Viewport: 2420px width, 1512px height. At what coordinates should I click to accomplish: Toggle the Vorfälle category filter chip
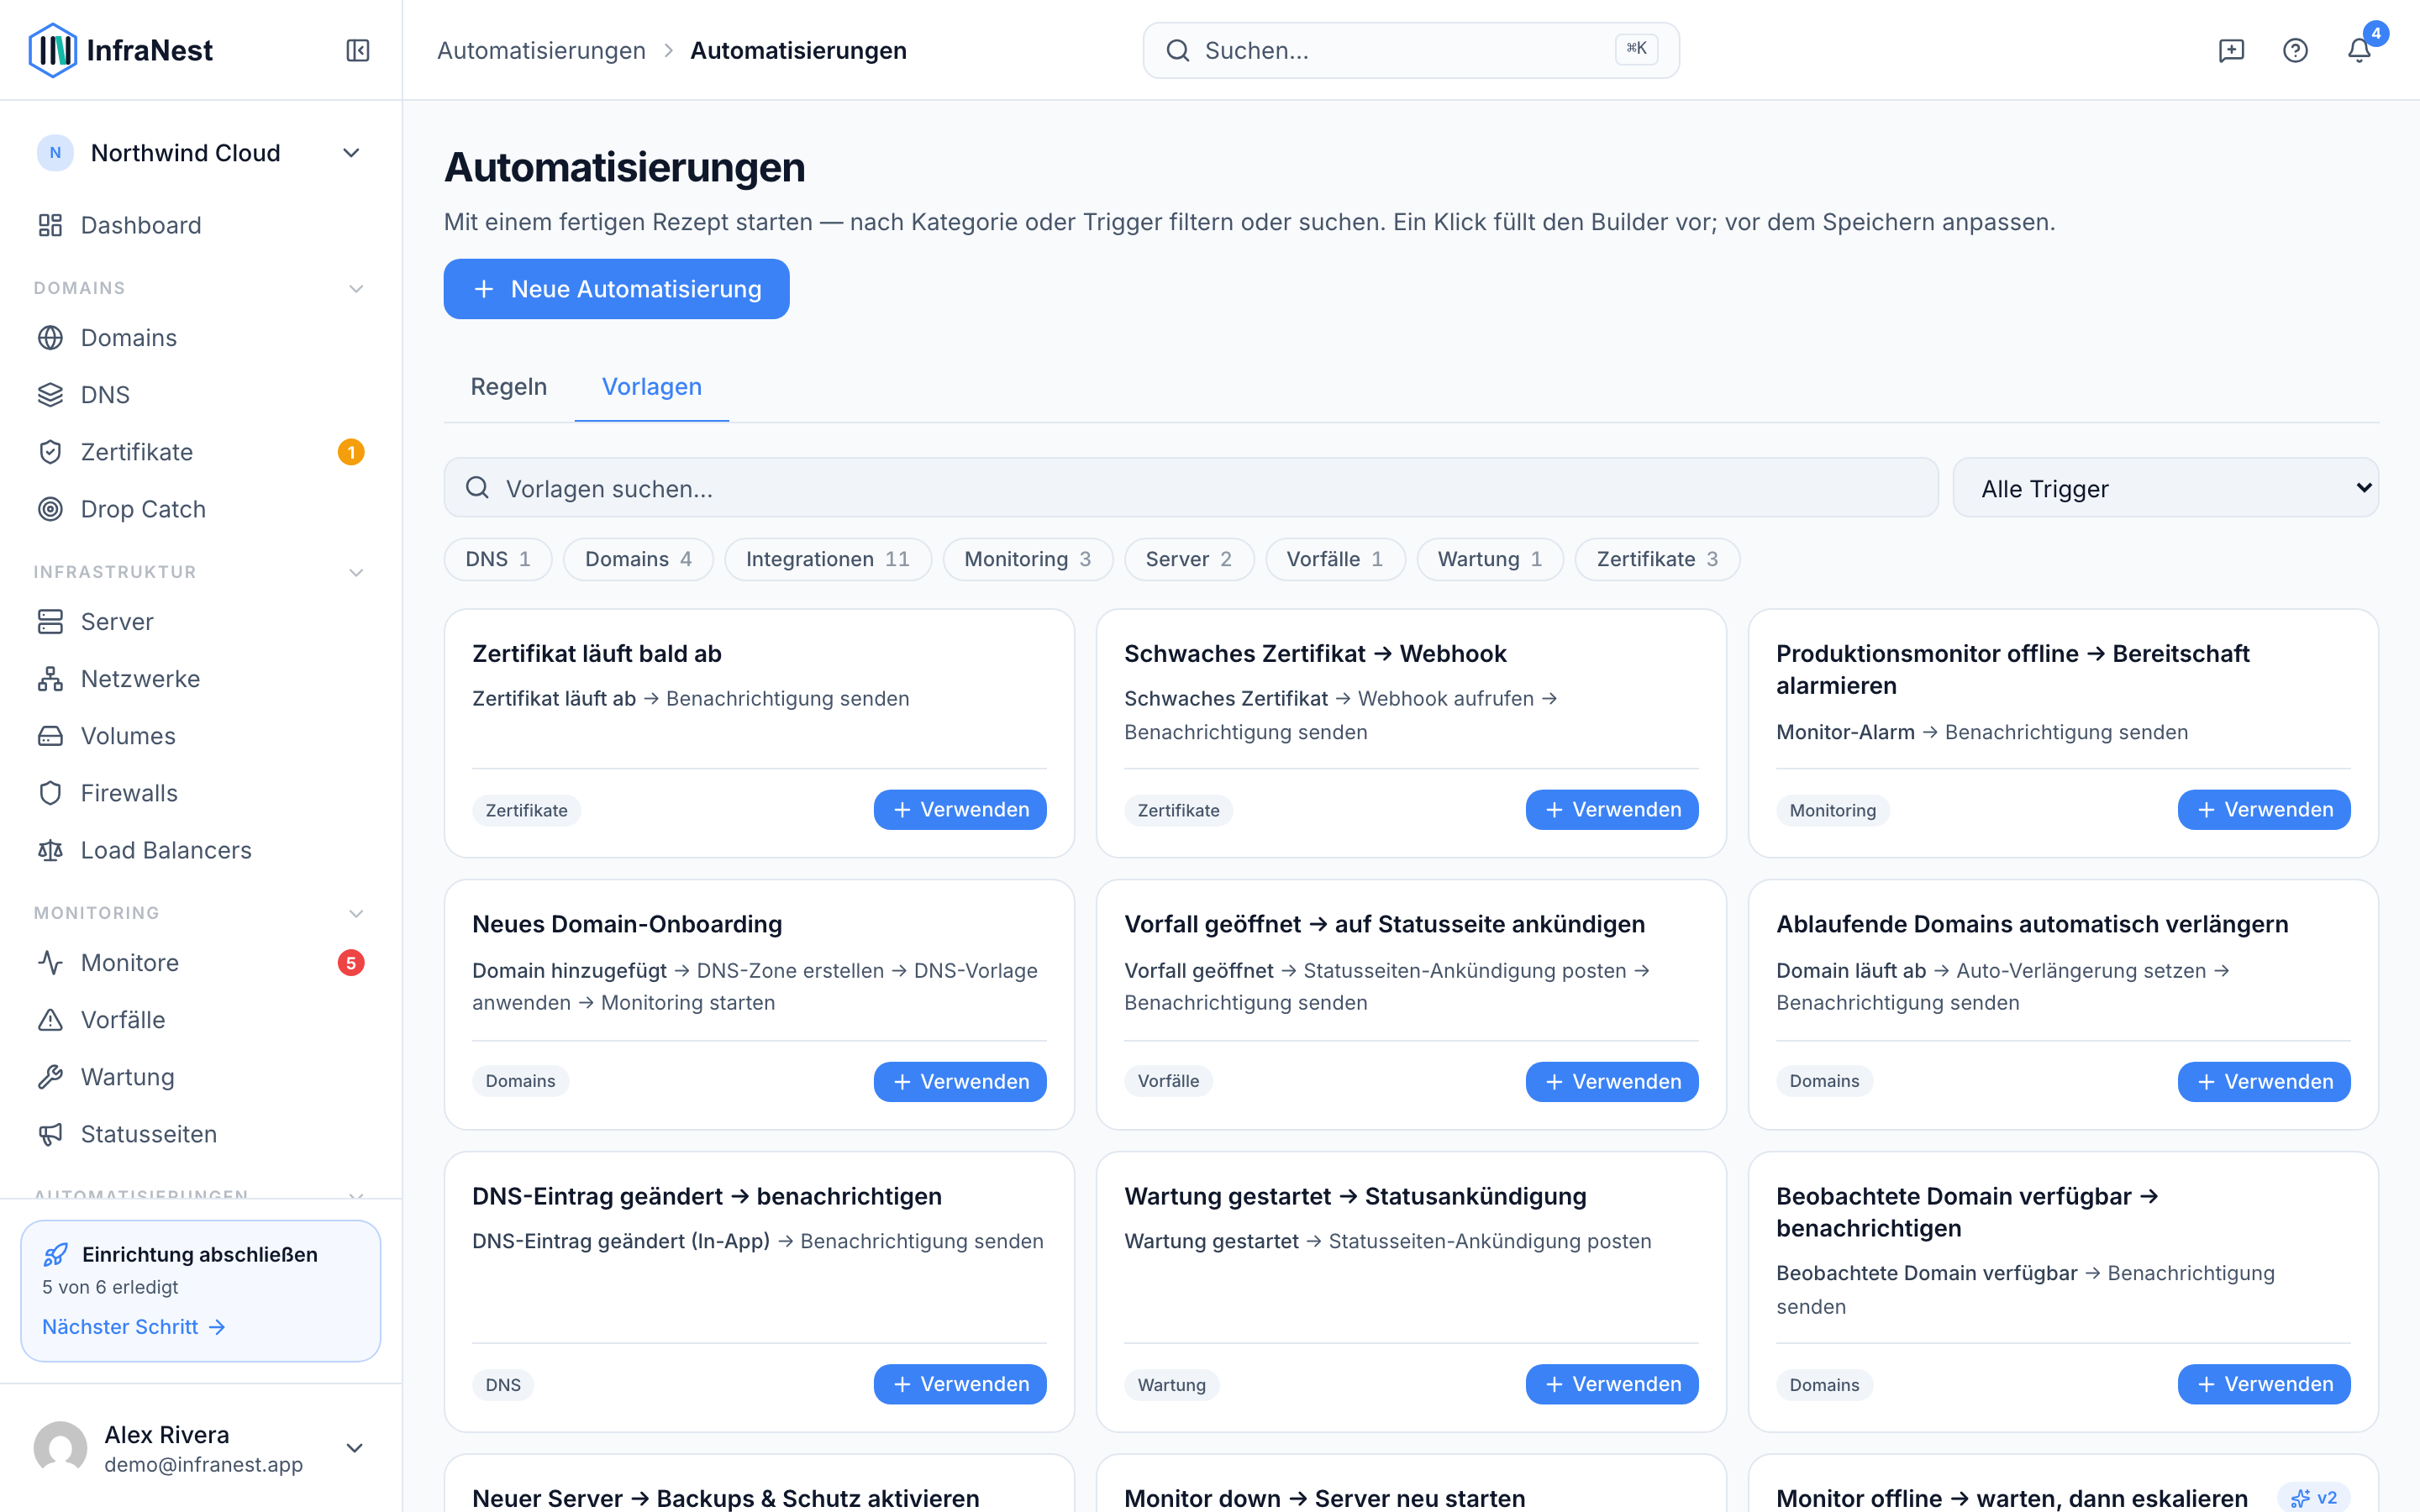(x=1335, y=559)
